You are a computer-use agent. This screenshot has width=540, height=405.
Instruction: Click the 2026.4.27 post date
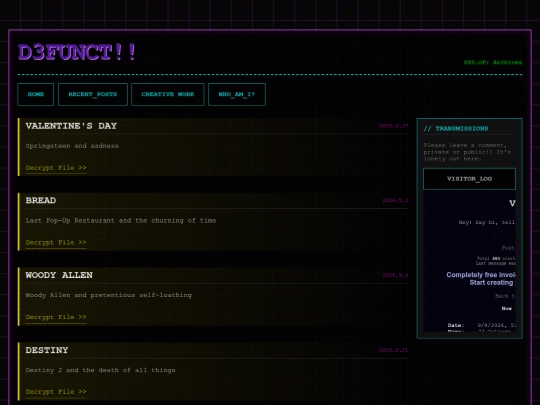click(x=394, y=126)
